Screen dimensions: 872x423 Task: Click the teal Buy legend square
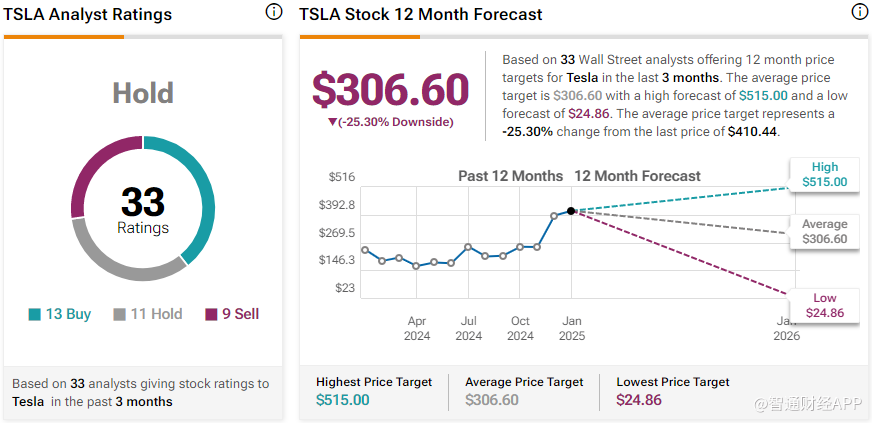(x=35, y=314)
